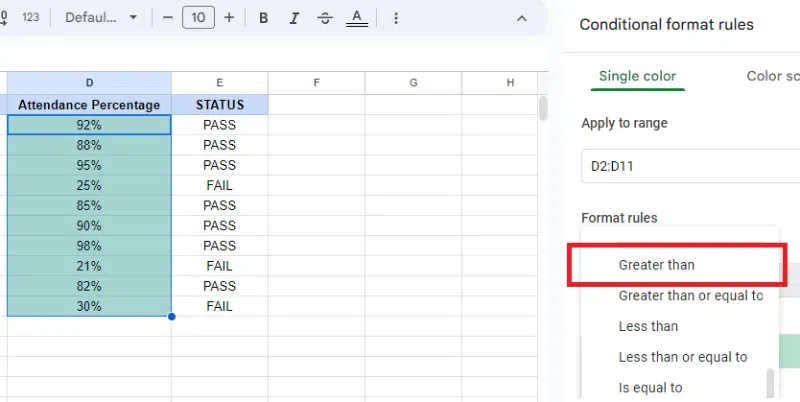Select column E header
Viewport: 800px width, 402px height.
click(x=219, y=83)
